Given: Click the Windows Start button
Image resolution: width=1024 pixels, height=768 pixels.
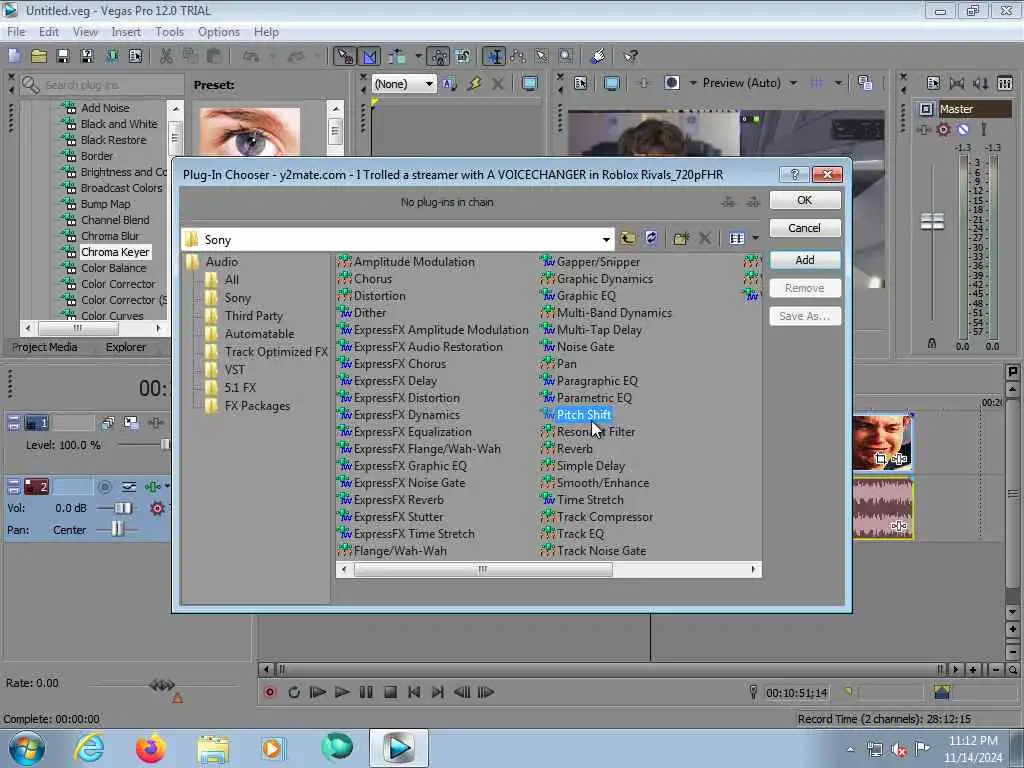Looking at the screenshot, I should tap(26, 748).
